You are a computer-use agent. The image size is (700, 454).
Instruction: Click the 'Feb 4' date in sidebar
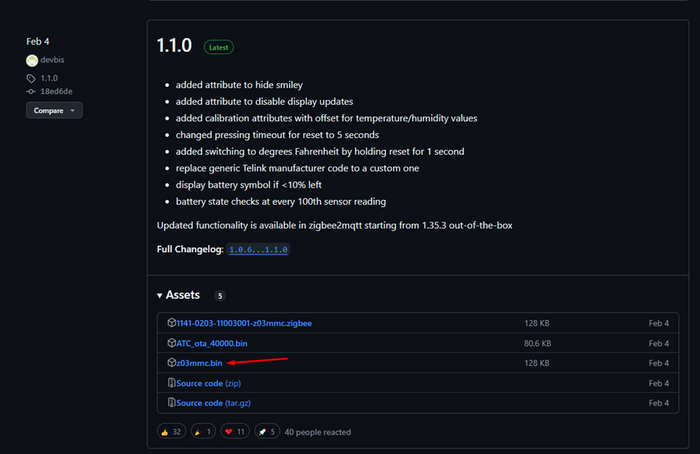pos(38,42)
